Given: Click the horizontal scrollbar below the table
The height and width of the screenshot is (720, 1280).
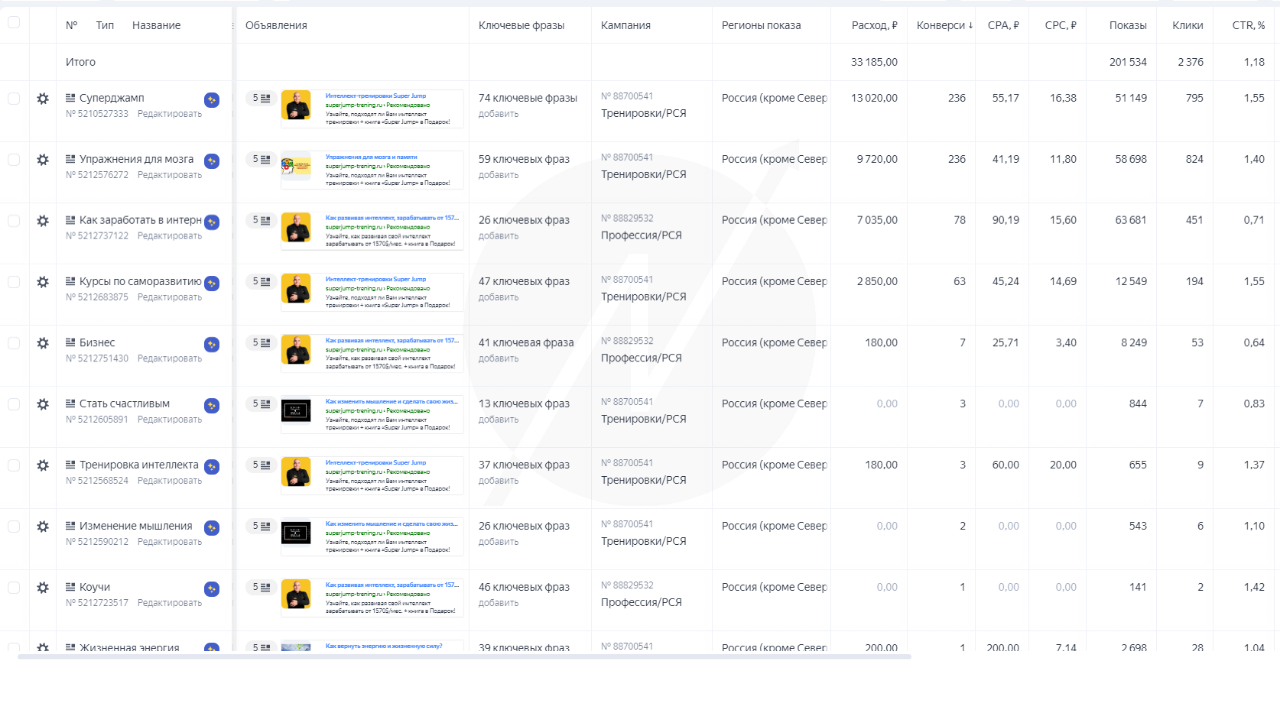Looking at the screenshot, I should coord(464,656).
